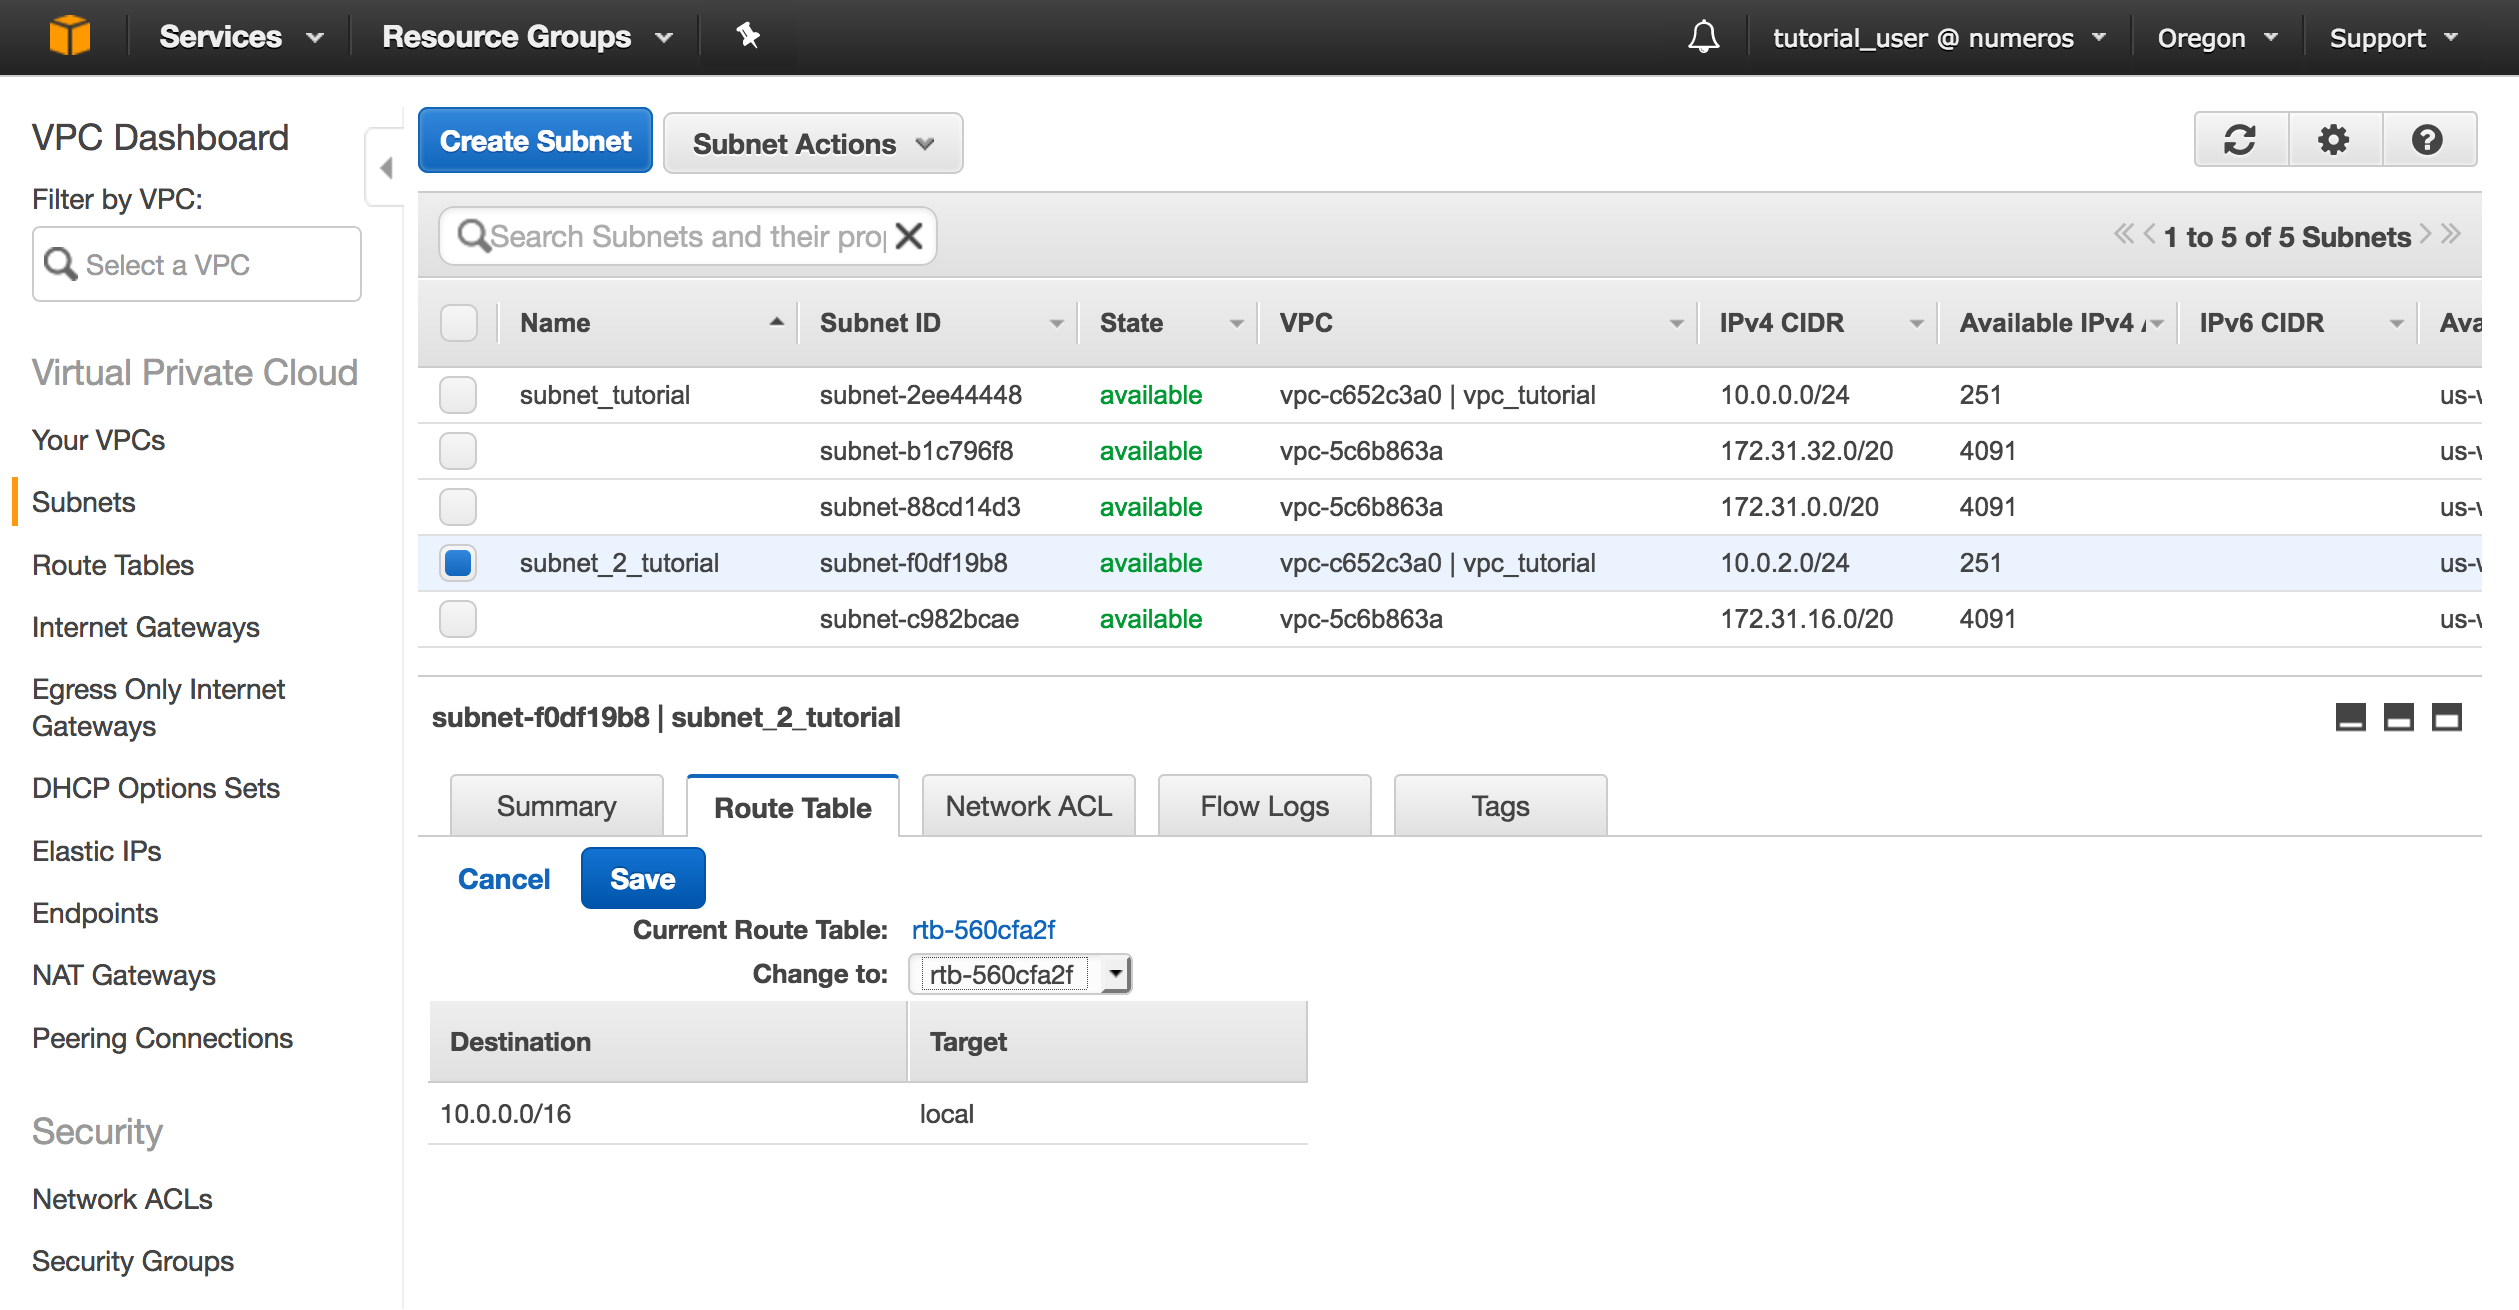
Task: Open the Subnet Actions dropdown
Action: click(x=813, y=143)
